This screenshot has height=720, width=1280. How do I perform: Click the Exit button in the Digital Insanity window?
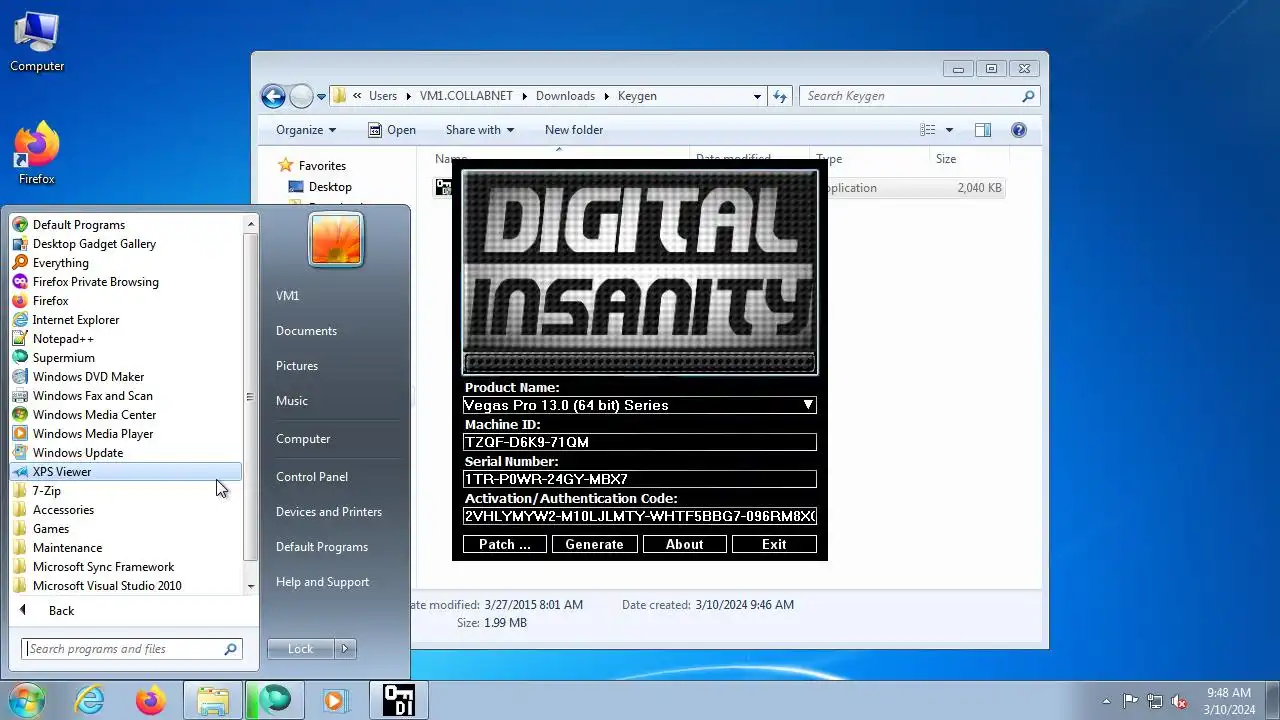774,545
